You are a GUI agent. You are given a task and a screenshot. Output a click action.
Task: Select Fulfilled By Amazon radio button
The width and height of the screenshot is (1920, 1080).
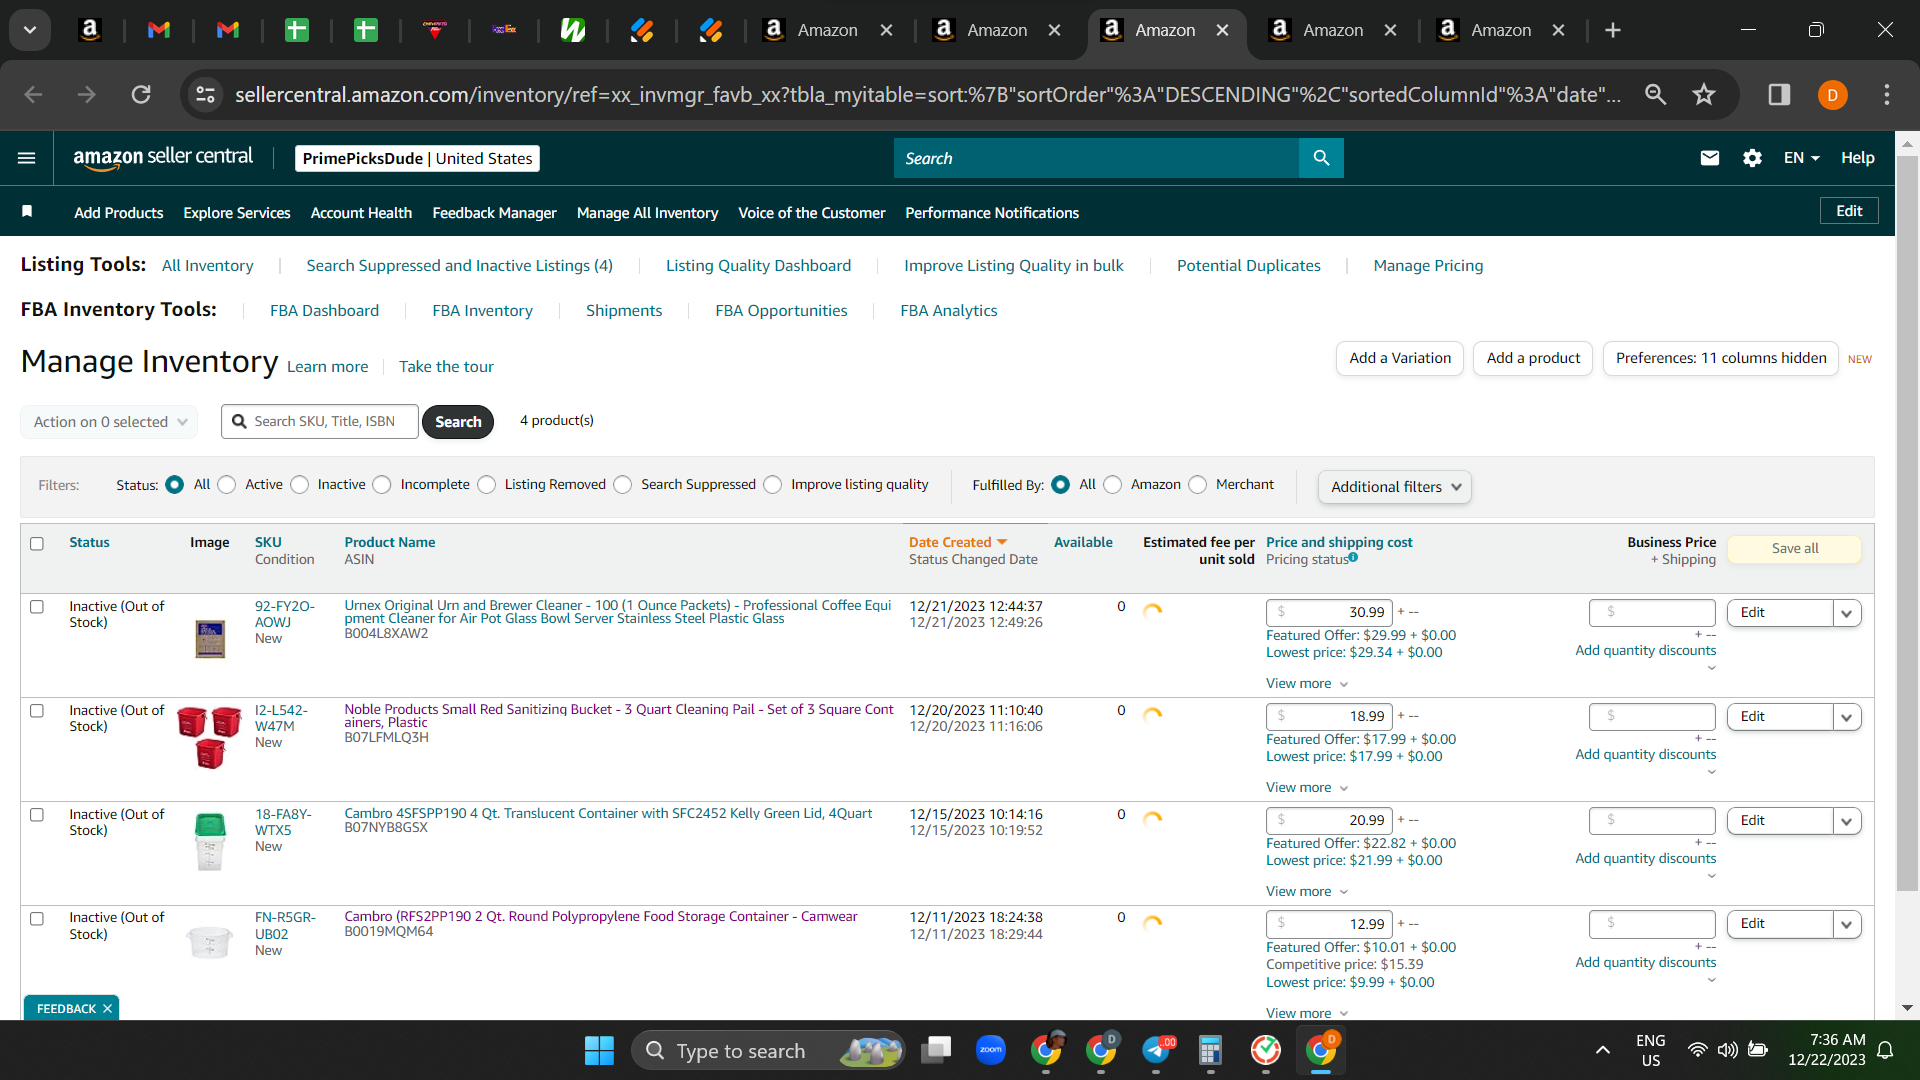[x=1113, y=485]
